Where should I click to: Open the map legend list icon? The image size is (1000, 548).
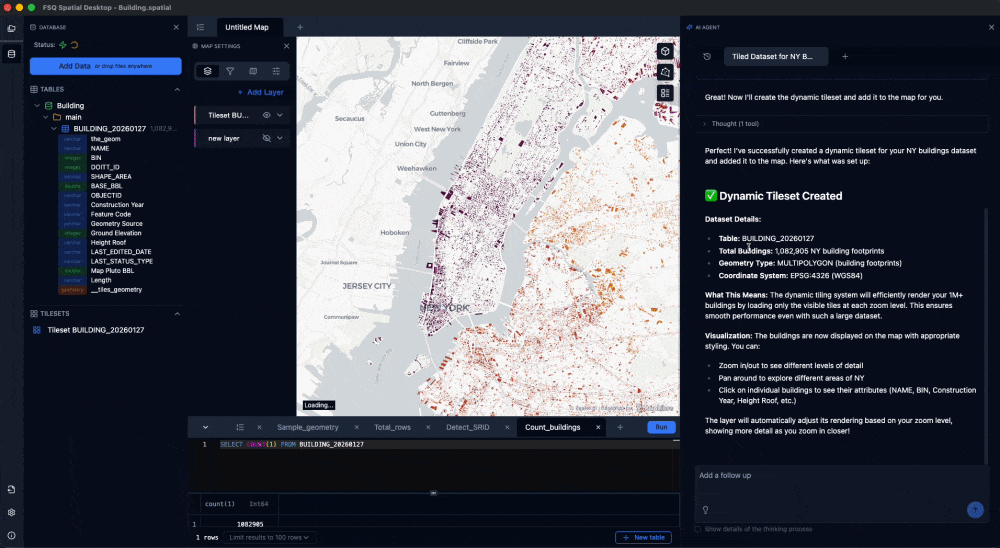pyautogui.click(x=665, y=93)
